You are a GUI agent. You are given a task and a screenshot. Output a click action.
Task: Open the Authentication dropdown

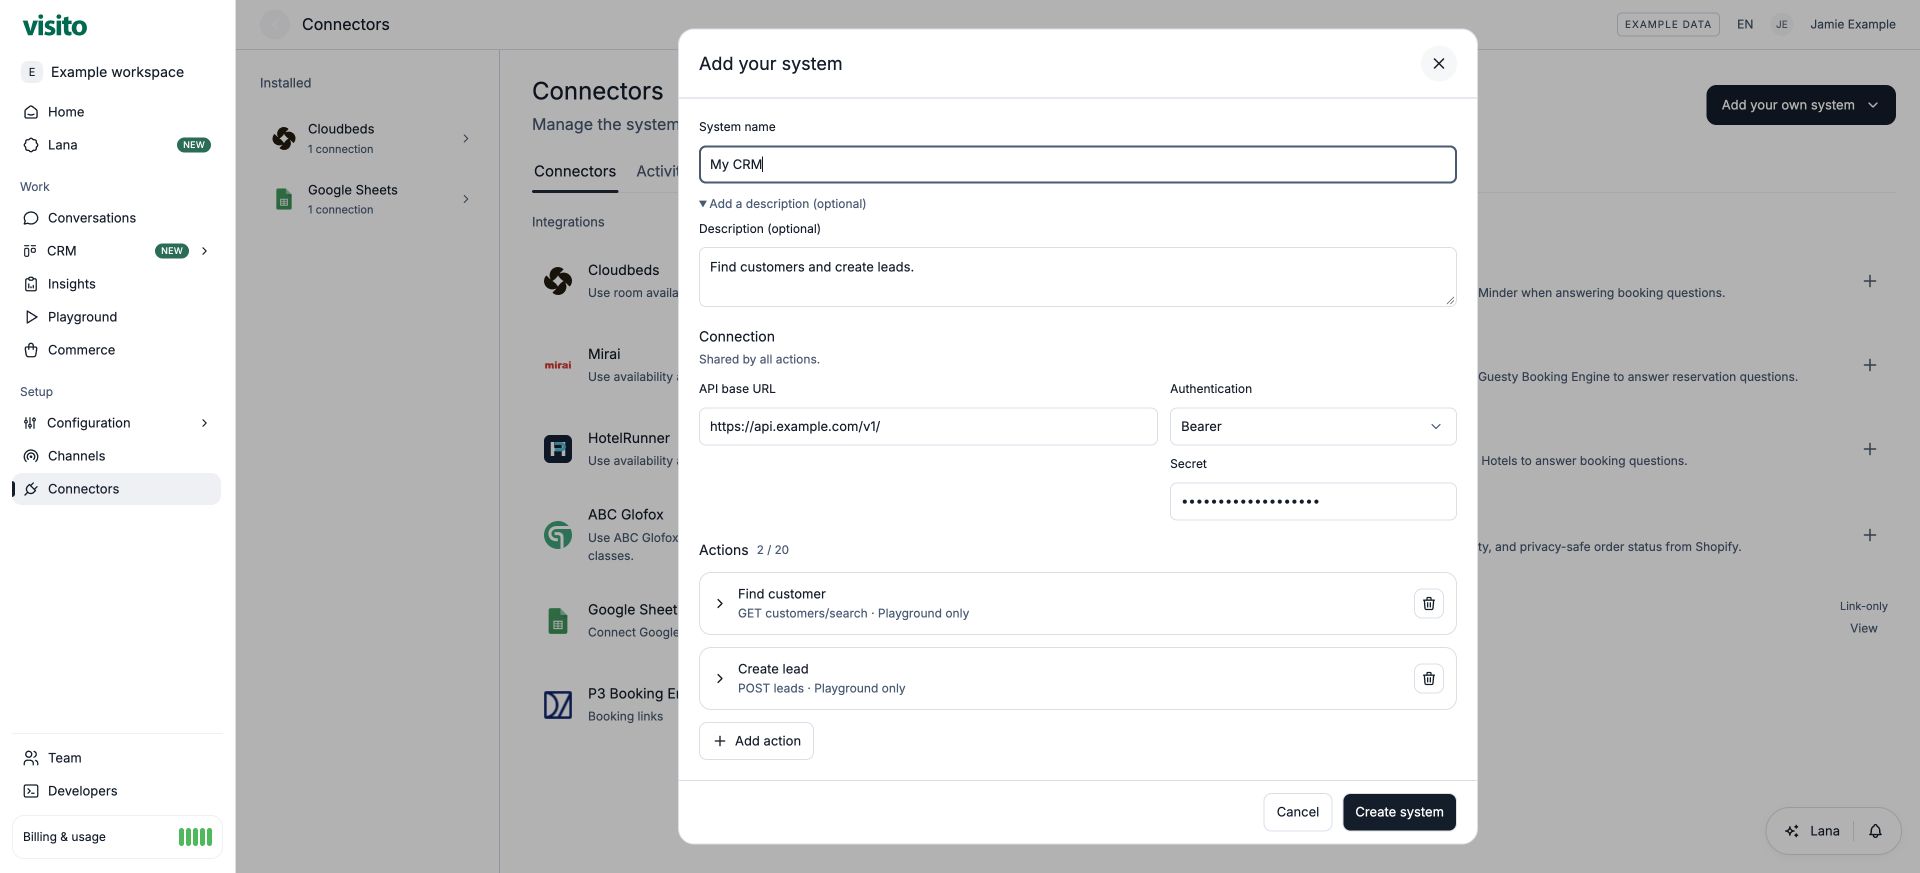[1313, 426]
